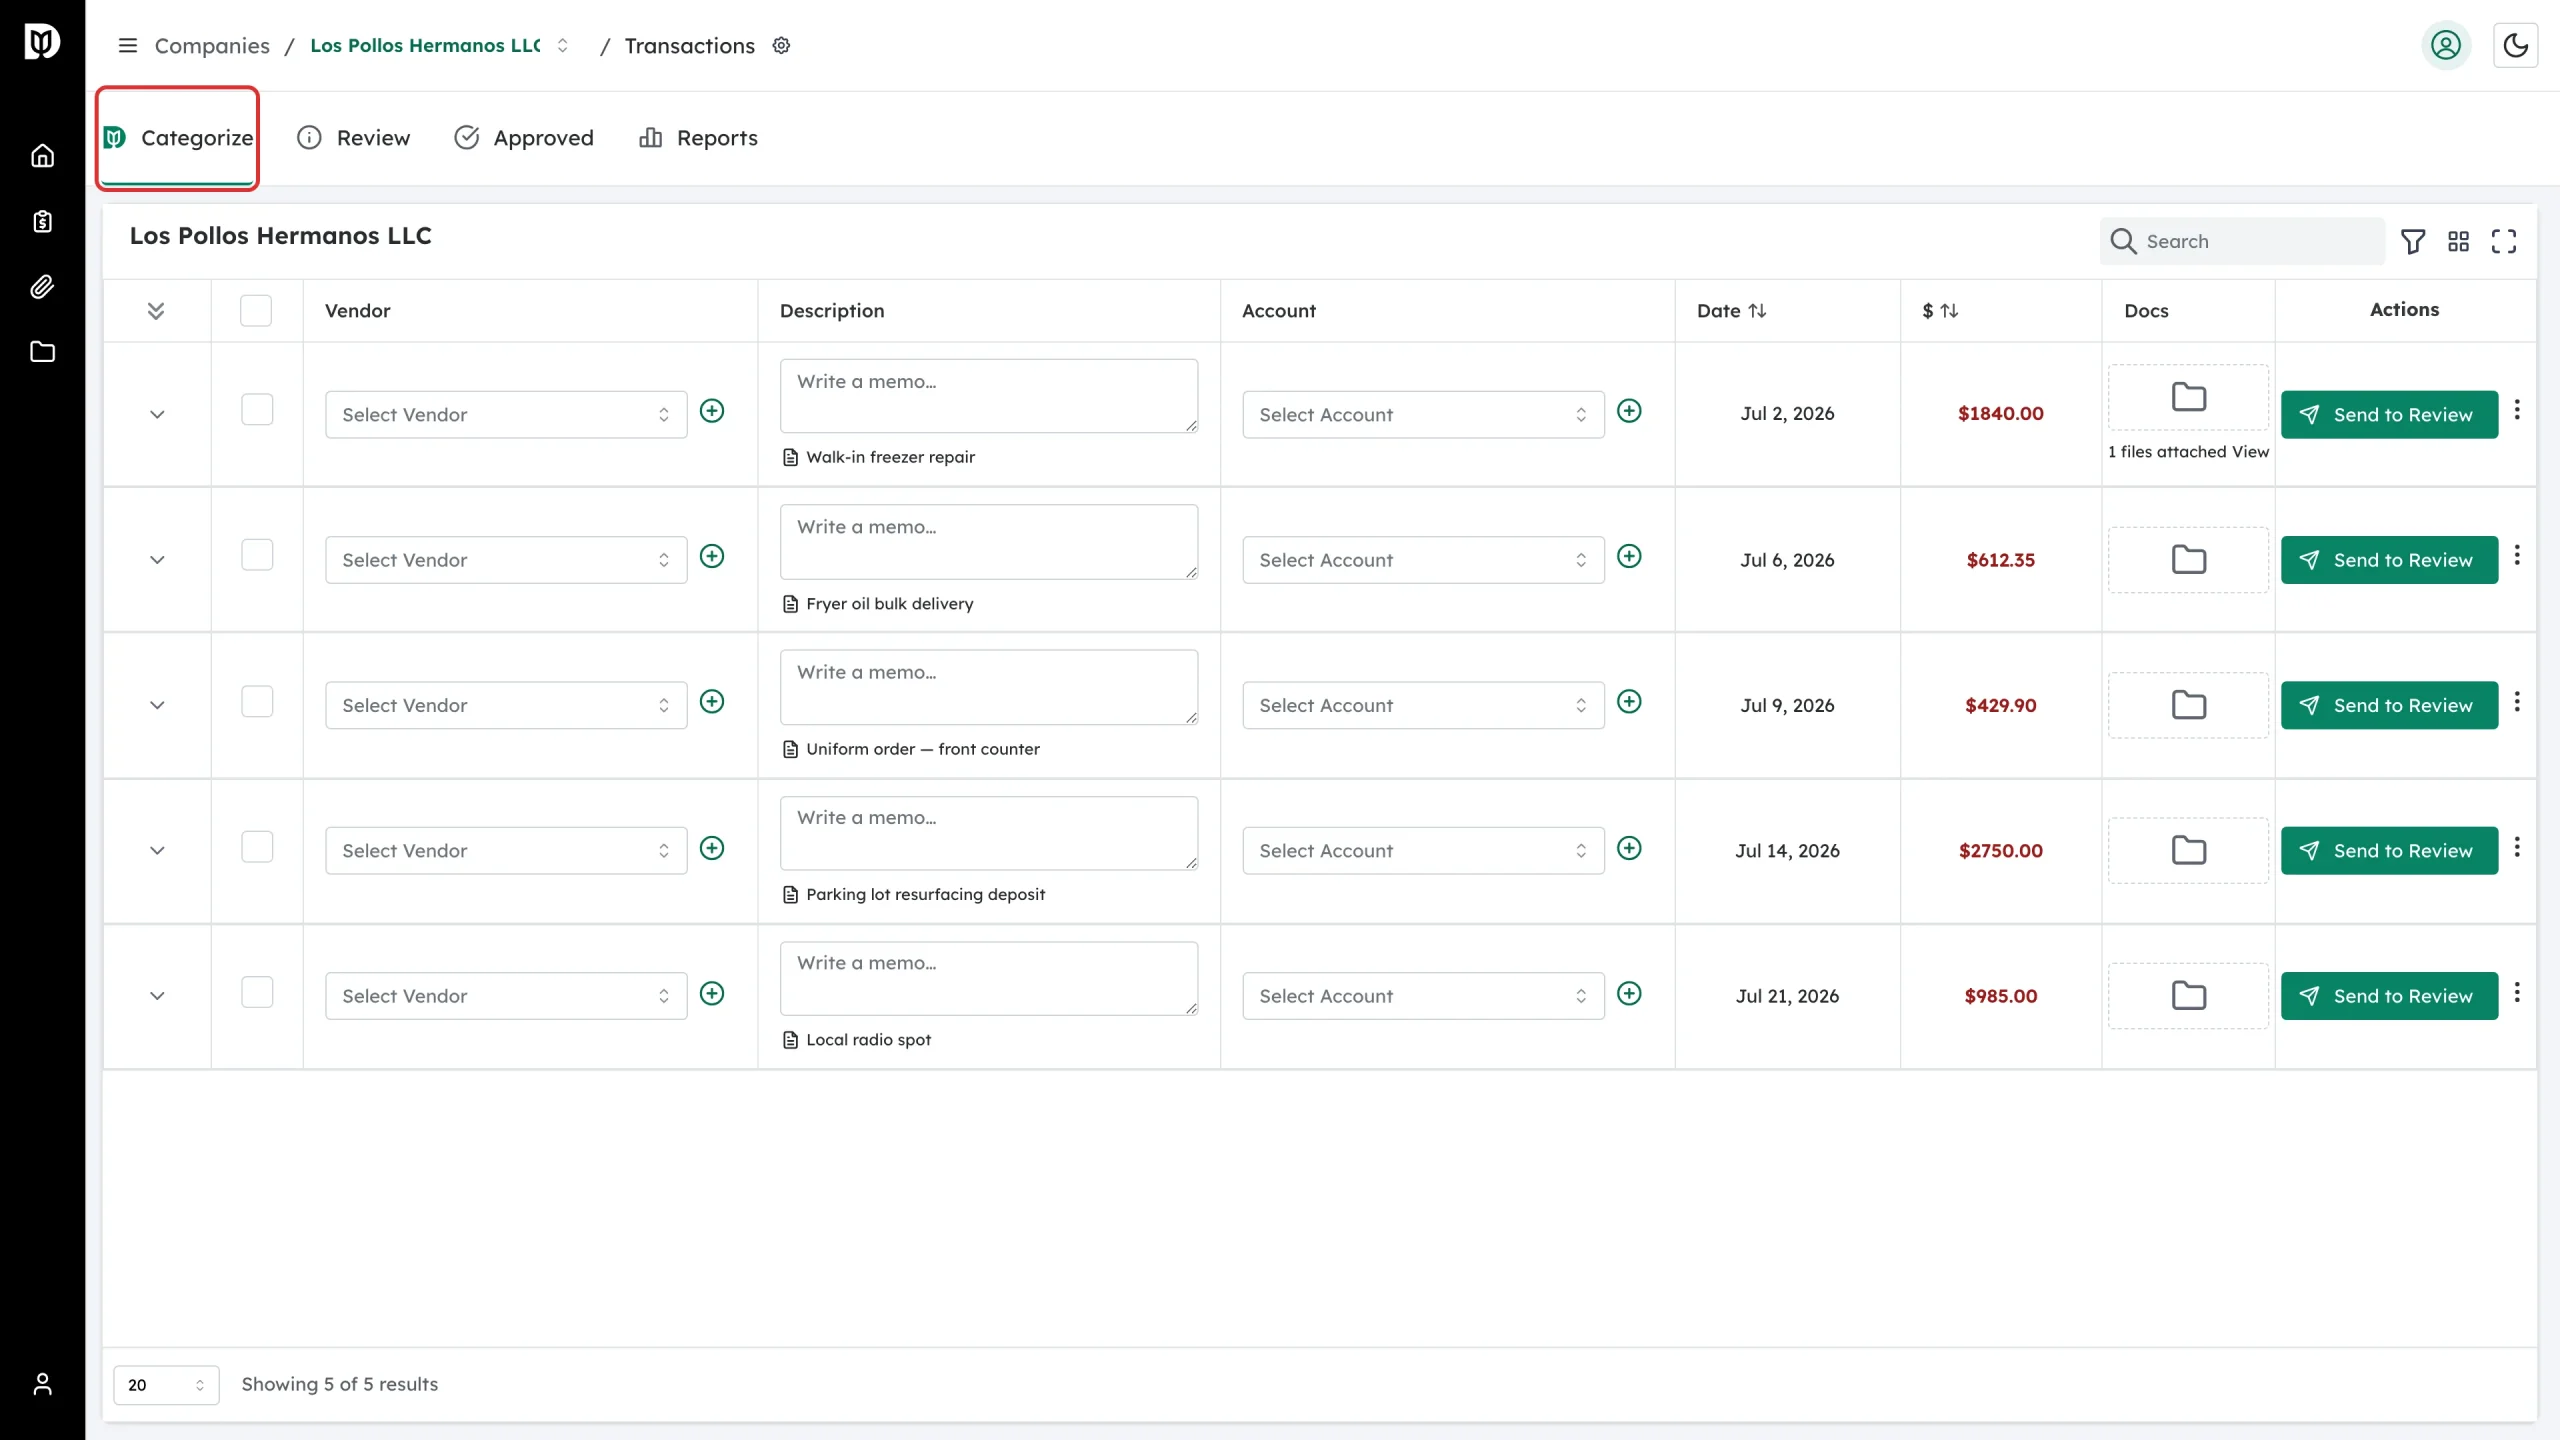Open Companies breadcrumb link
The height and width of the screenshot is (1440, 2560).
(212, 46)
